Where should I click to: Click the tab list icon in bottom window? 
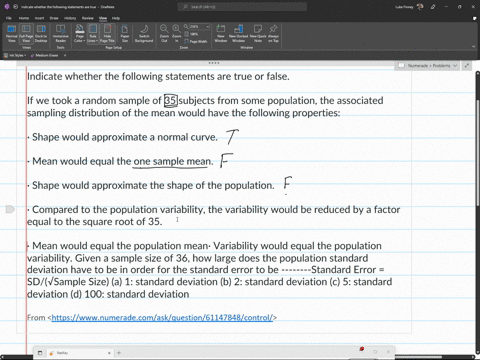tap(40, 353)
